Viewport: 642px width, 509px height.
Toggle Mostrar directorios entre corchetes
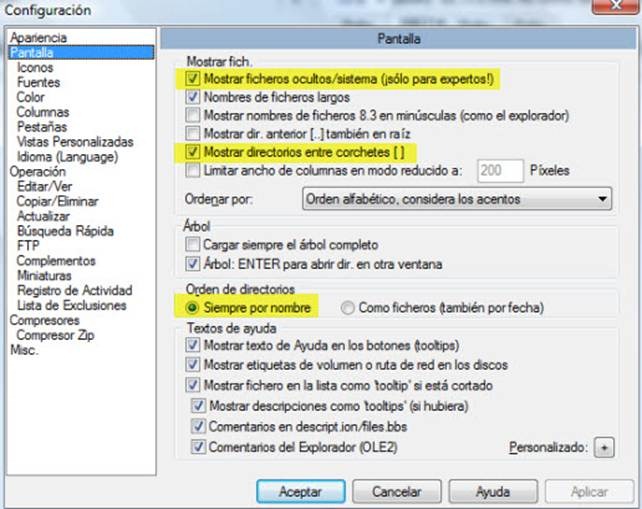pos(192,152)
